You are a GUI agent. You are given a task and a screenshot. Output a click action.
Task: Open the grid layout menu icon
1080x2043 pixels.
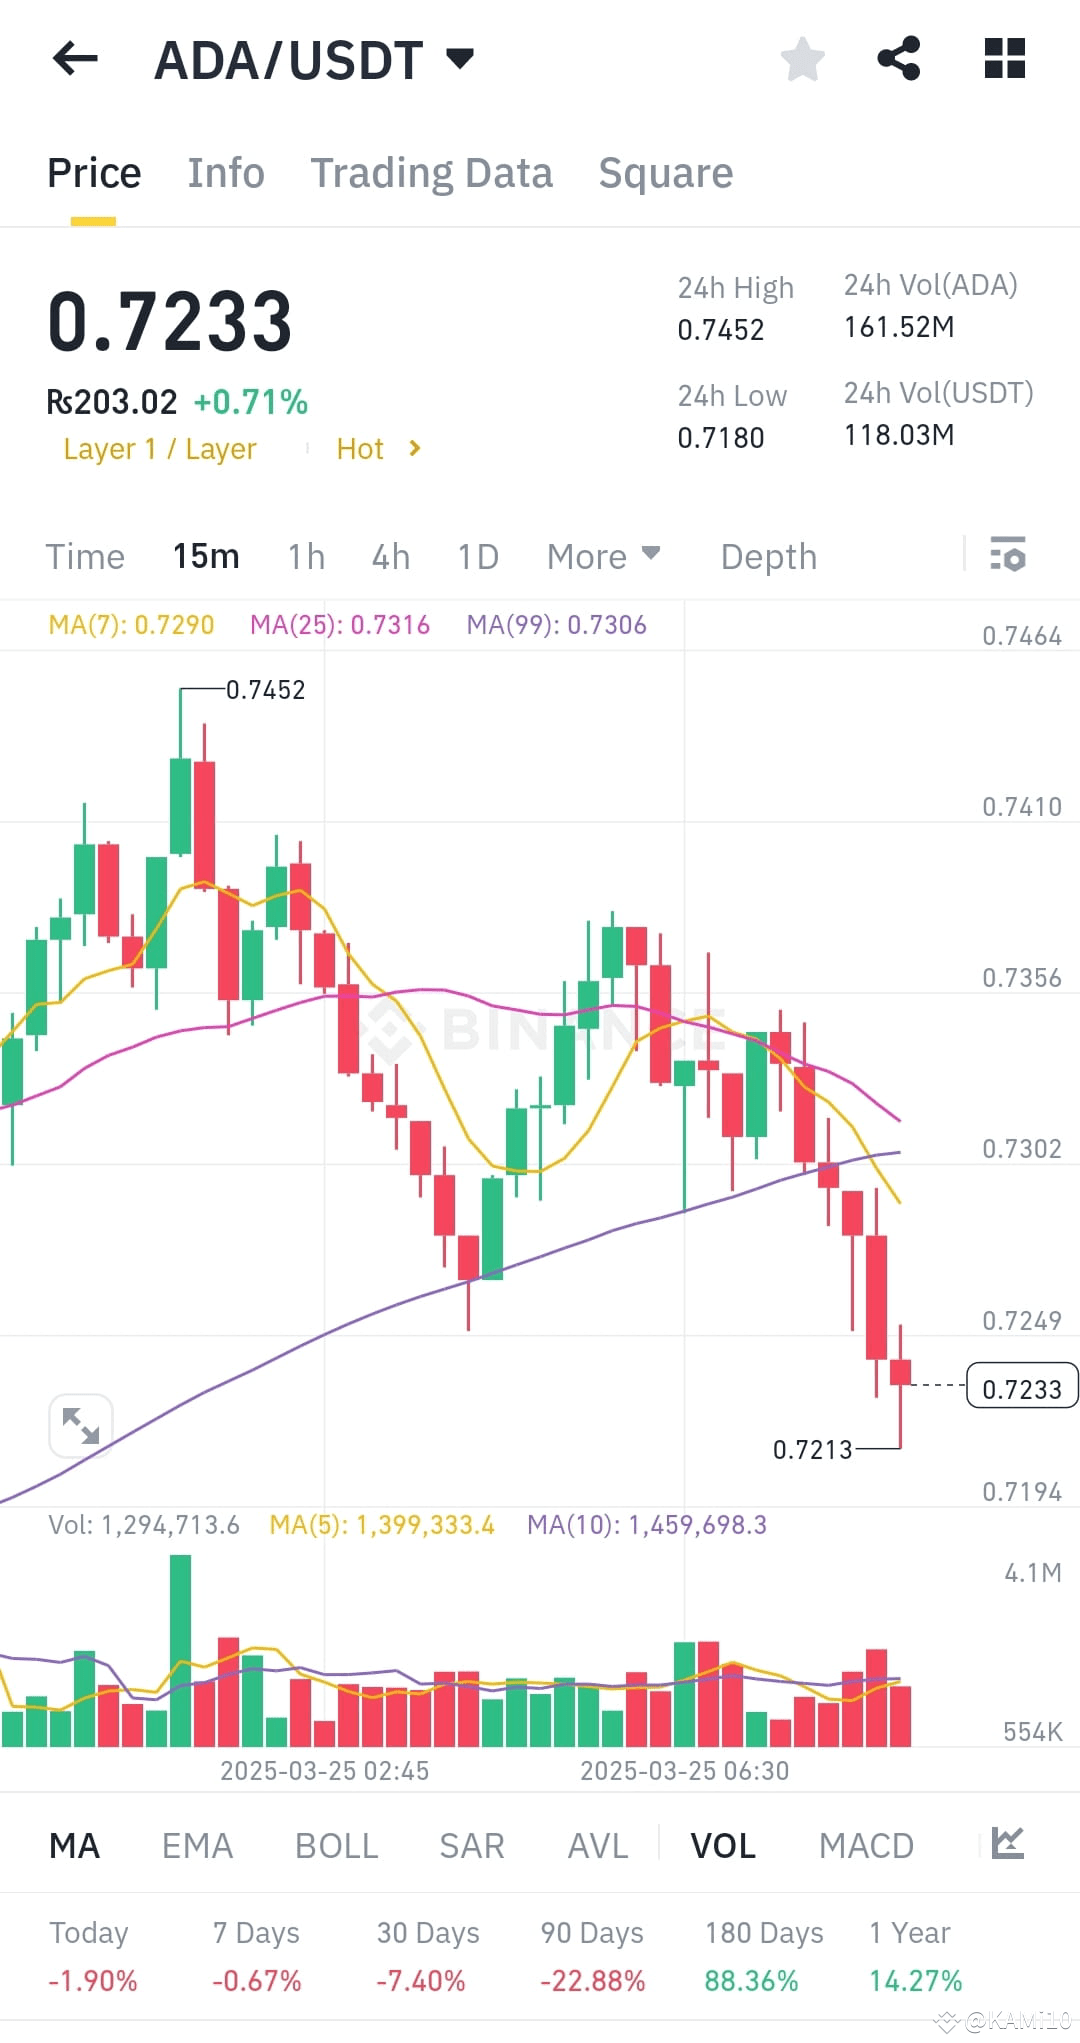pyautogui.click(x=1003, y=59)
